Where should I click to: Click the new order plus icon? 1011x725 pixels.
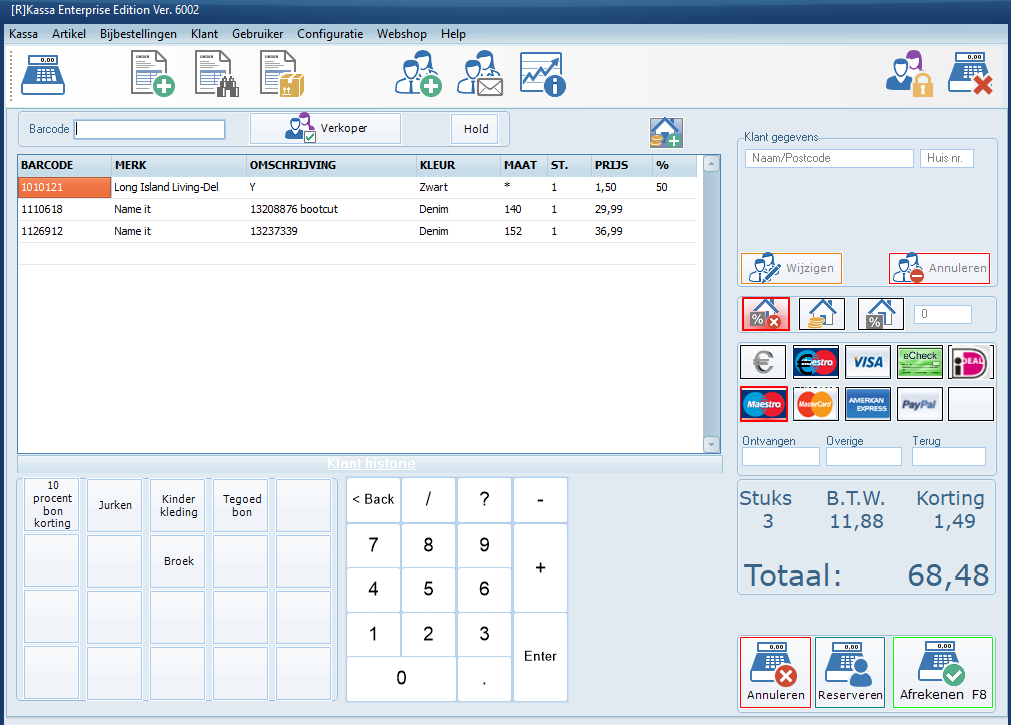tap(152, 74)
